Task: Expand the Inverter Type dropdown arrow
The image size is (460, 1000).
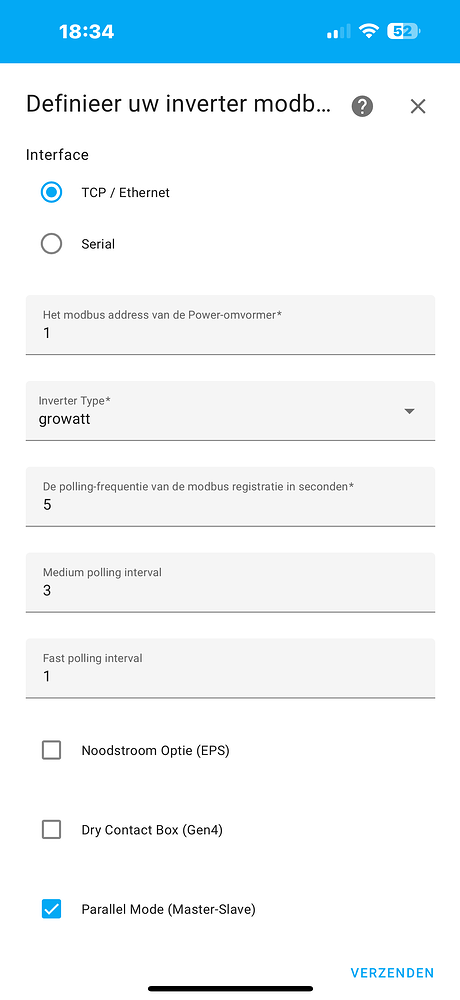Action: click(410, 411)
